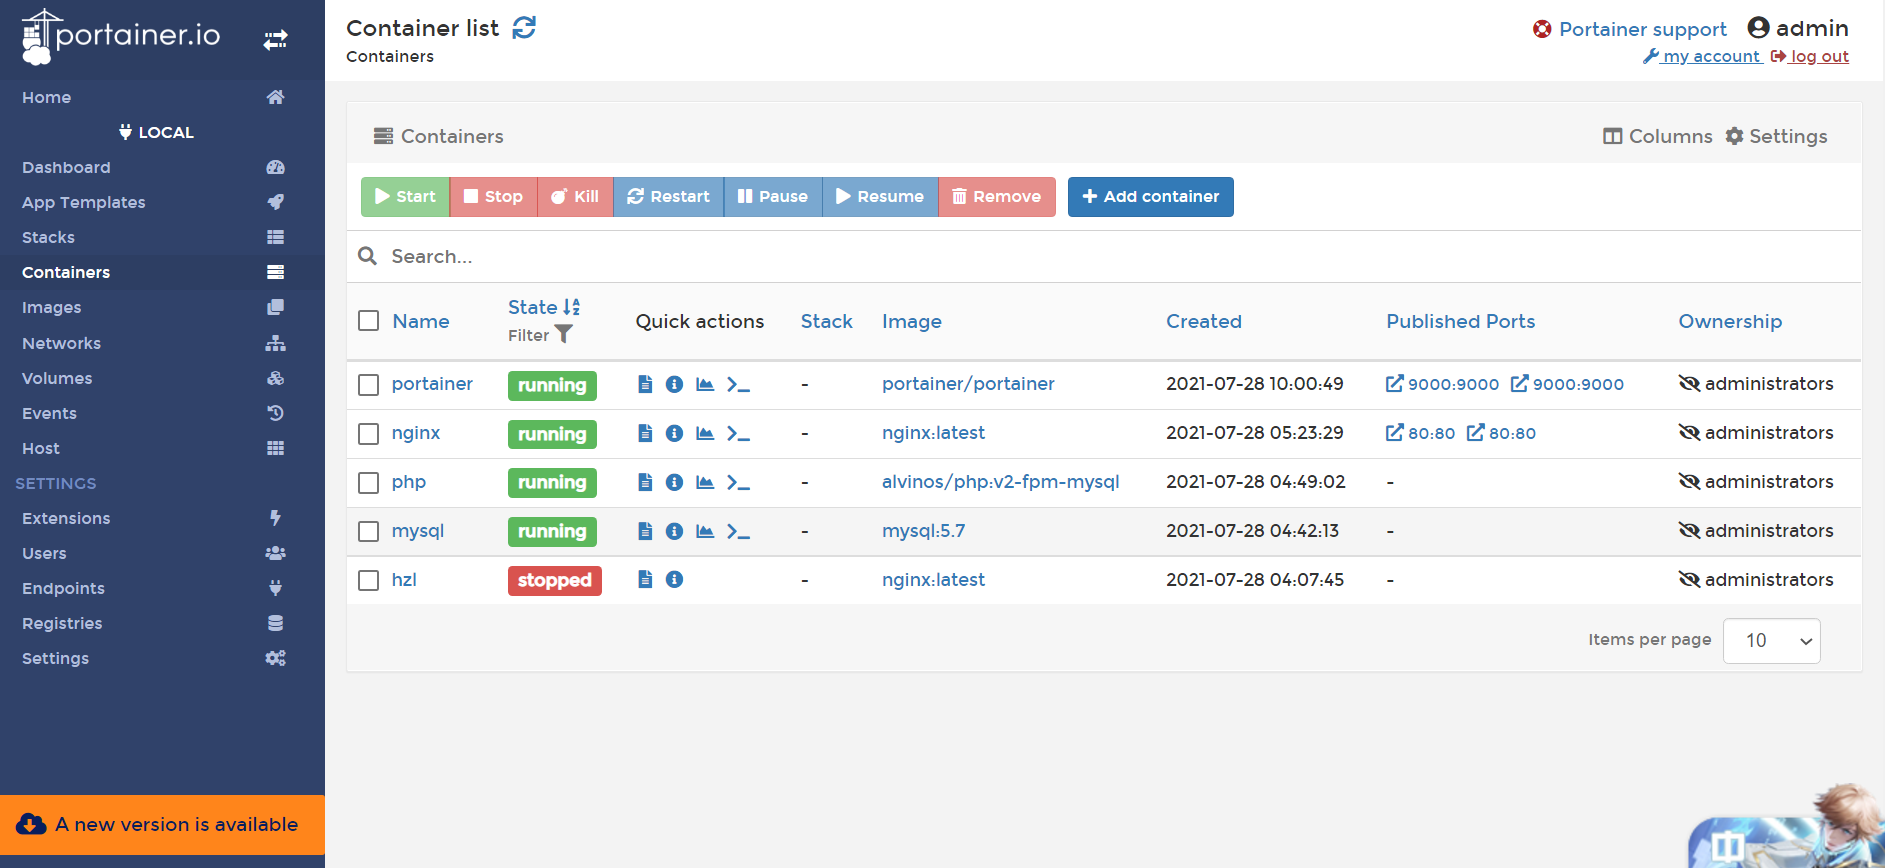
Task: Open console icon for mysql container
Action: pos(738,531)
